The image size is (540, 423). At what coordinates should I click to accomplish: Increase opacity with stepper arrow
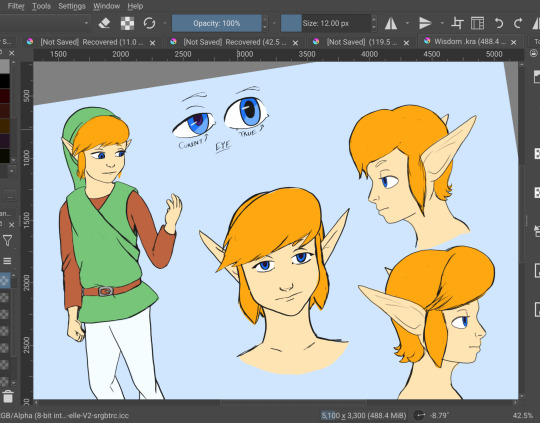[264, 19]
